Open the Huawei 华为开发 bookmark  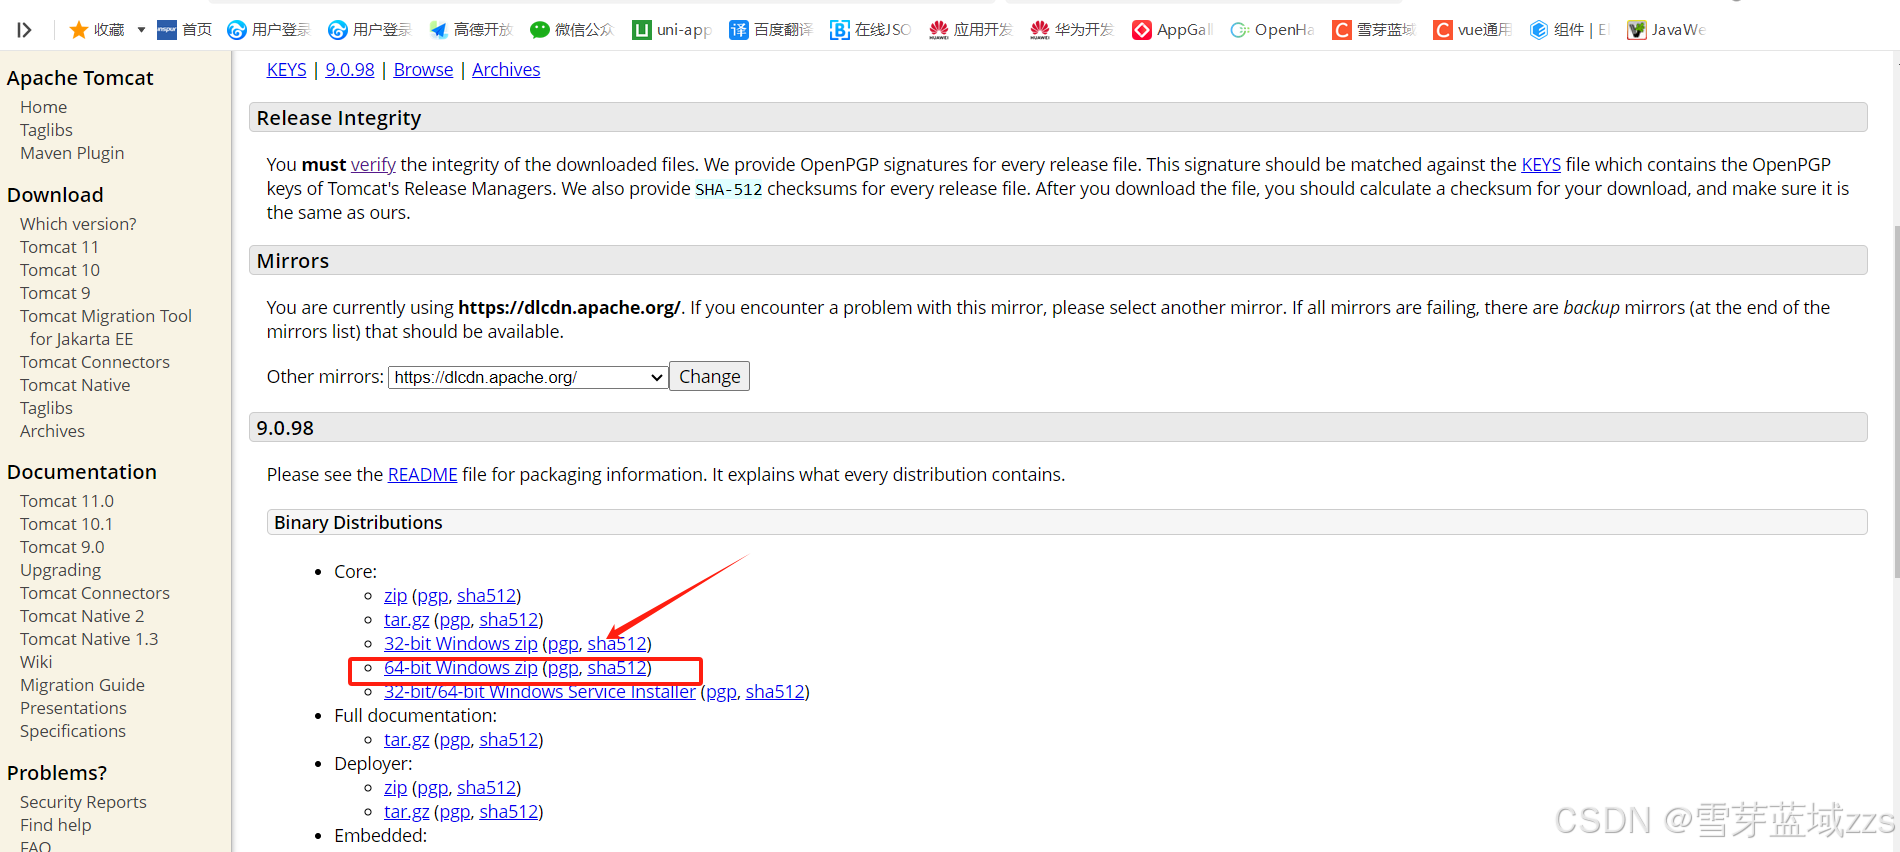coord(1072,30)
